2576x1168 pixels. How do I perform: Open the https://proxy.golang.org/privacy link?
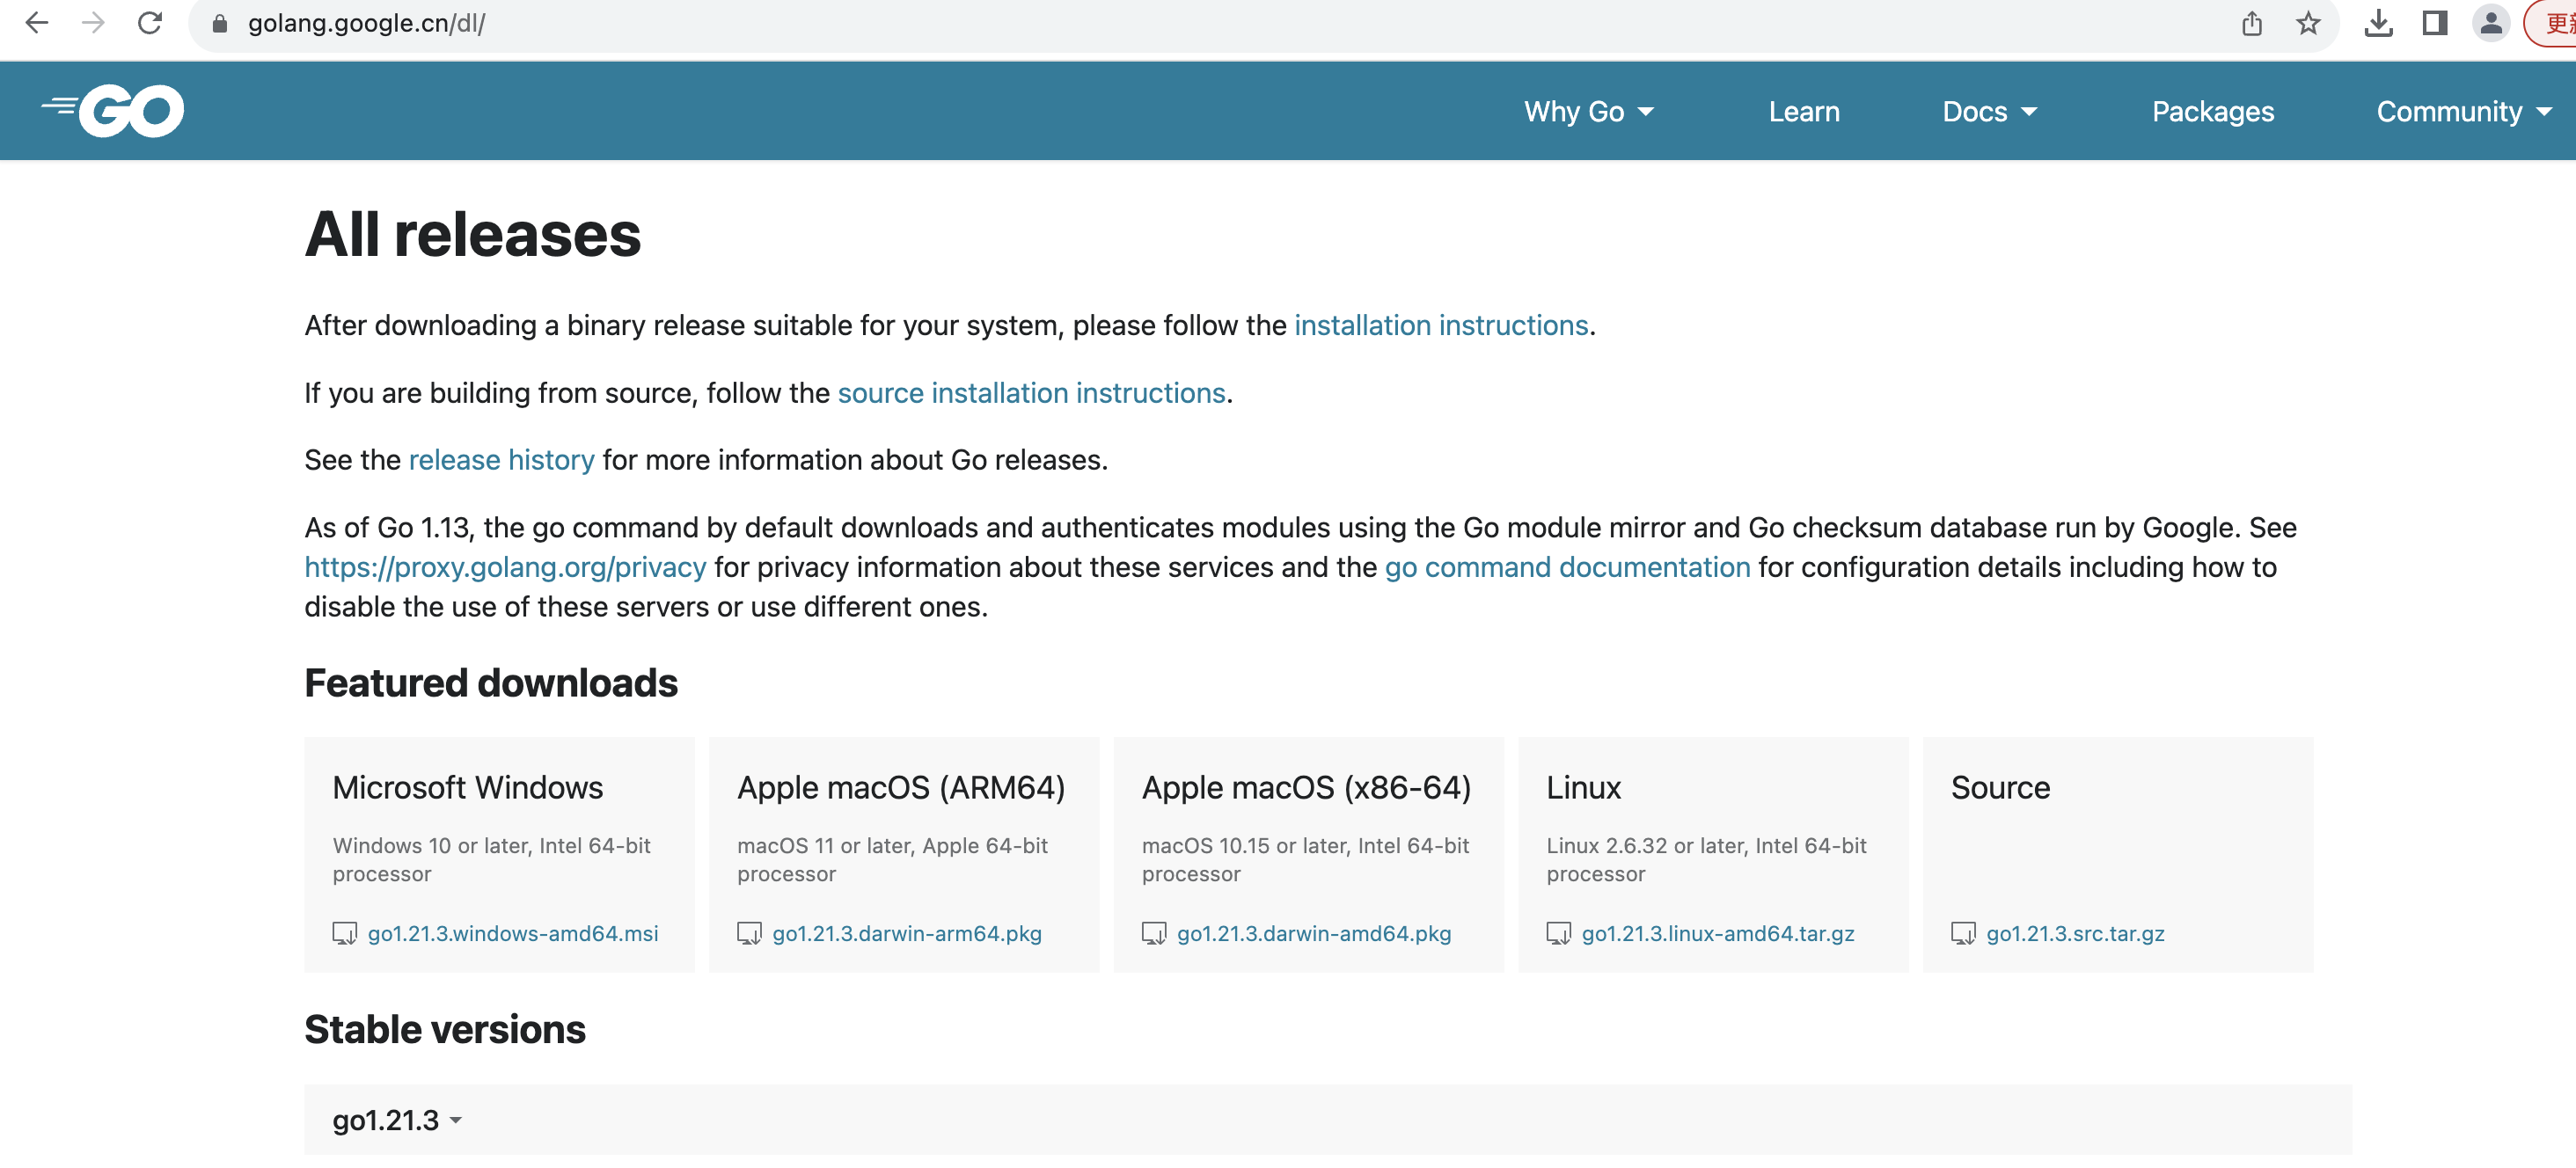click(505, 568)
